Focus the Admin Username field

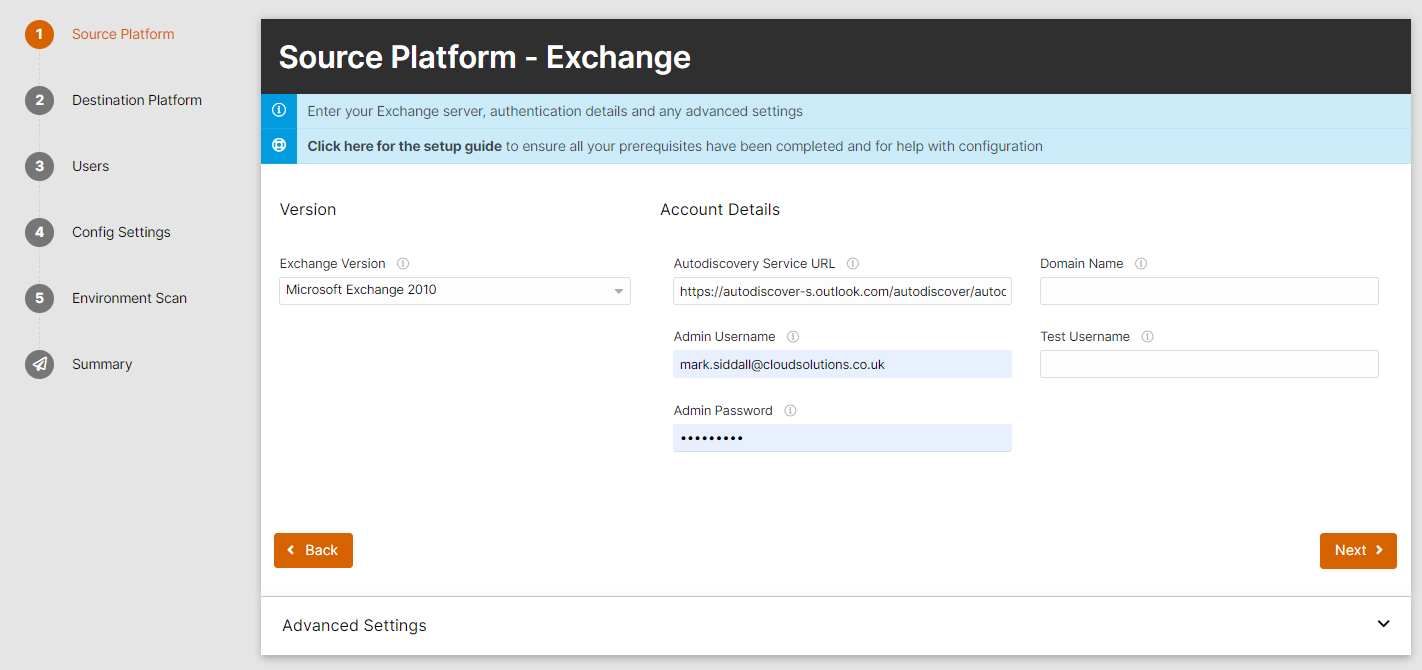click(x=842, y=364)
